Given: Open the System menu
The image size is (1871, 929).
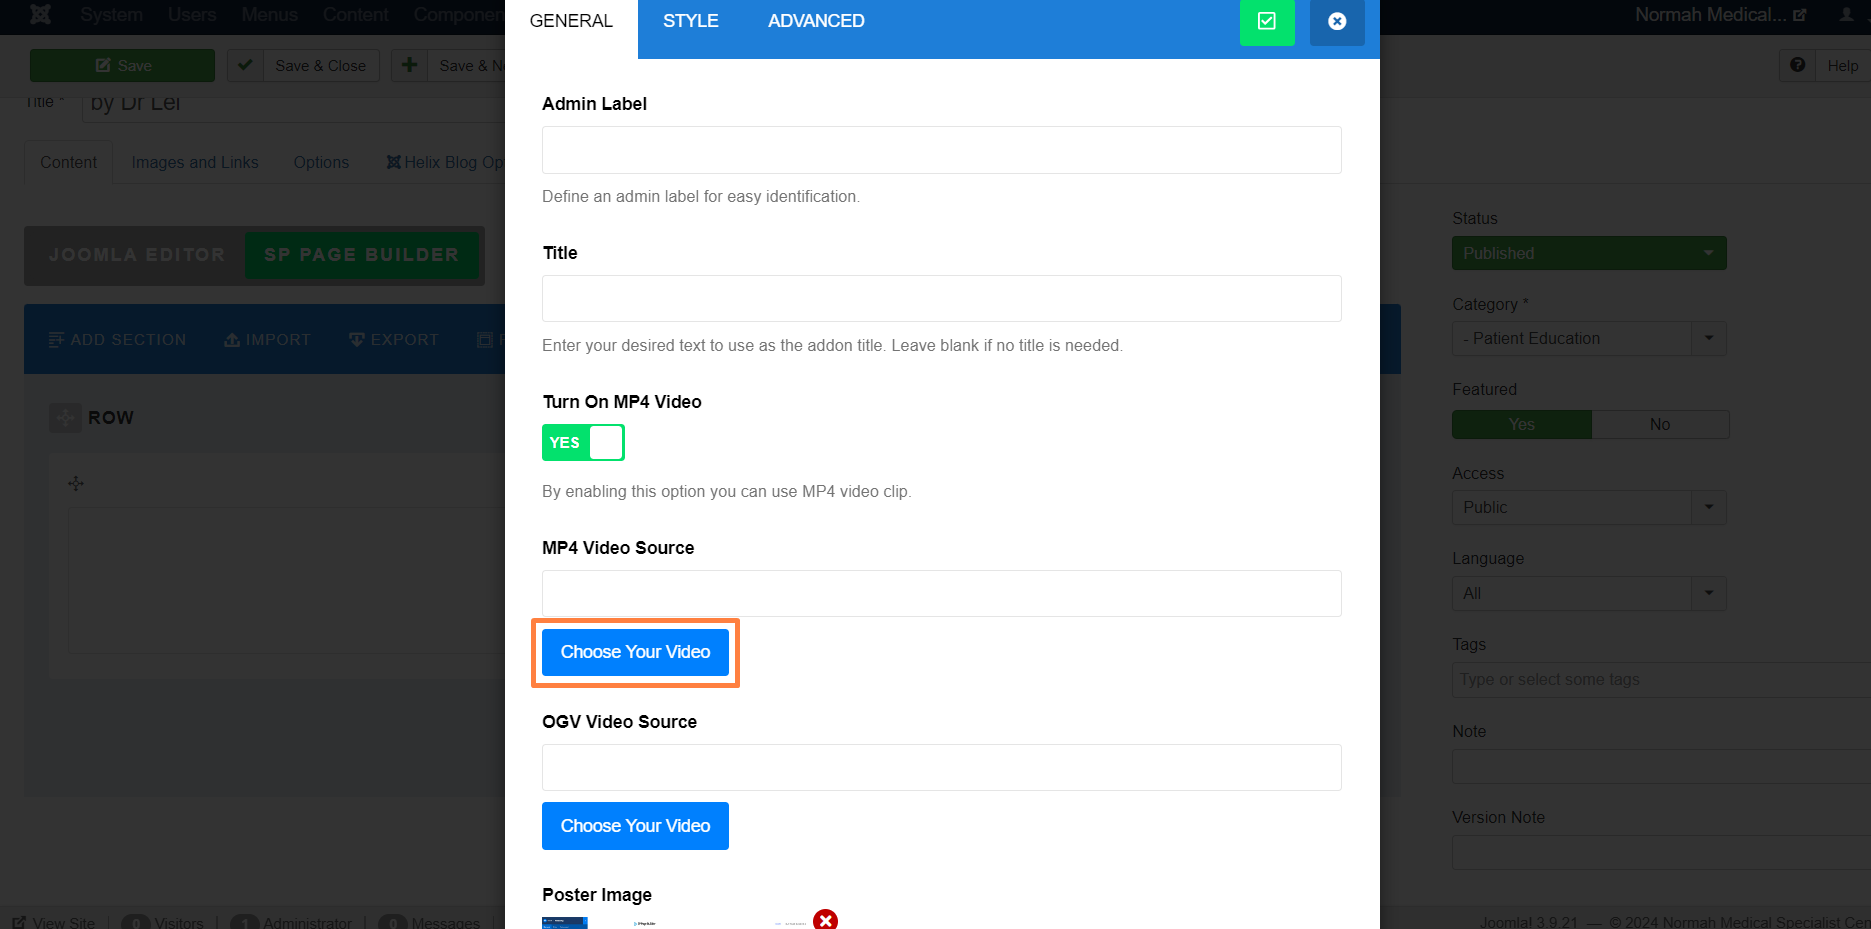Looking at the screenshot, I should [111, 15].
